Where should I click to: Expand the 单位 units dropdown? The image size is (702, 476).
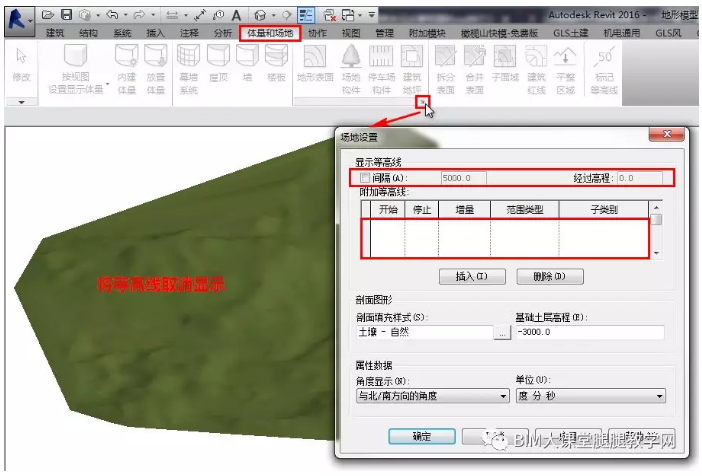(x=589, y=396)
